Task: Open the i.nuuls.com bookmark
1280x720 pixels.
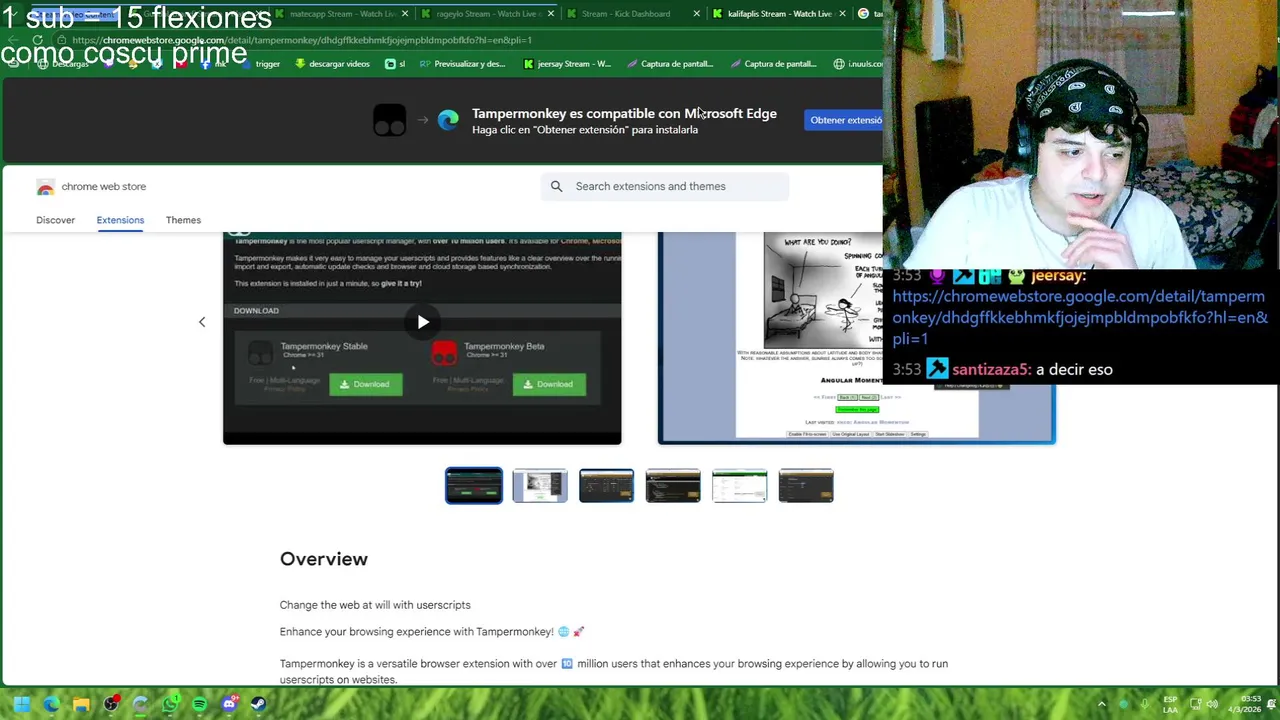Action: [859, 64]
